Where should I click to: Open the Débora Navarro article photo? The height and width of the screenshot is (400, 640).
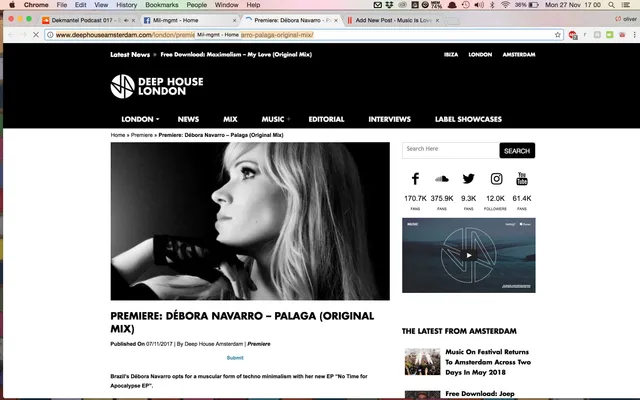(x=250, y=221)
